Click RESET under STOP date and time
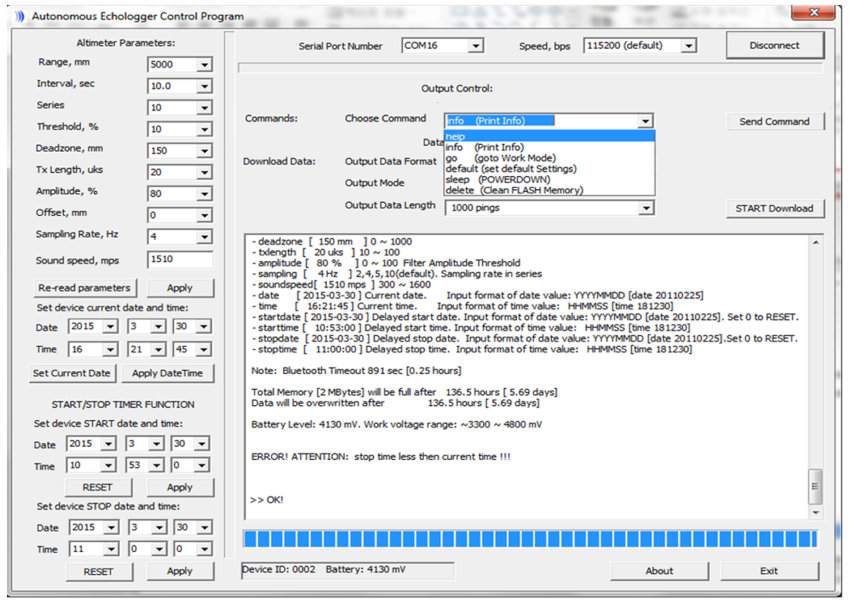 99,571
